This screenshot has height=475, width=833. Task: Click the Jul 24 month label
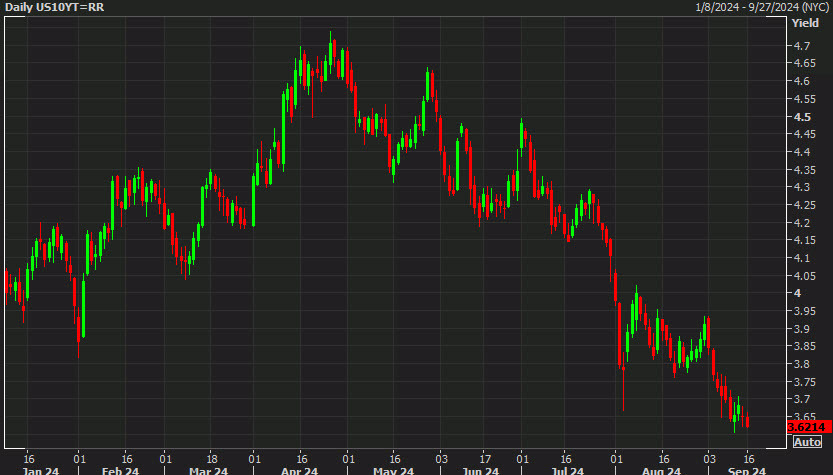pyautogui.click(x=567, y=470)
